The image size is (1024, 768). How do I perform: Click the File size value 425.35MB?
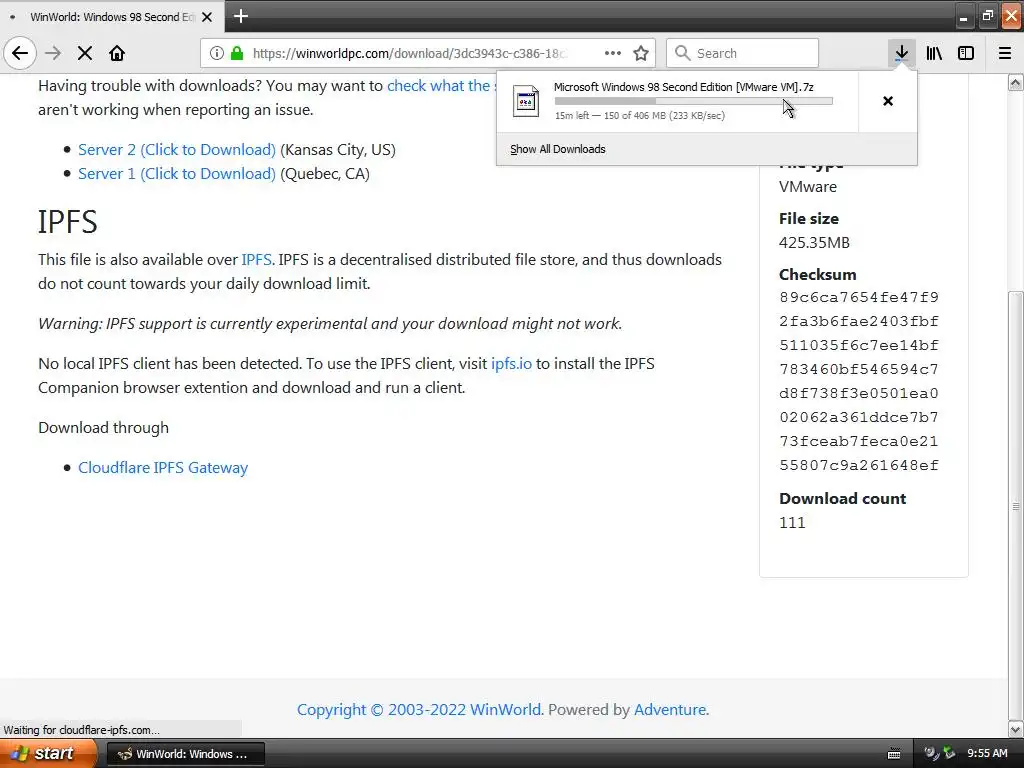tap(814, 242)
